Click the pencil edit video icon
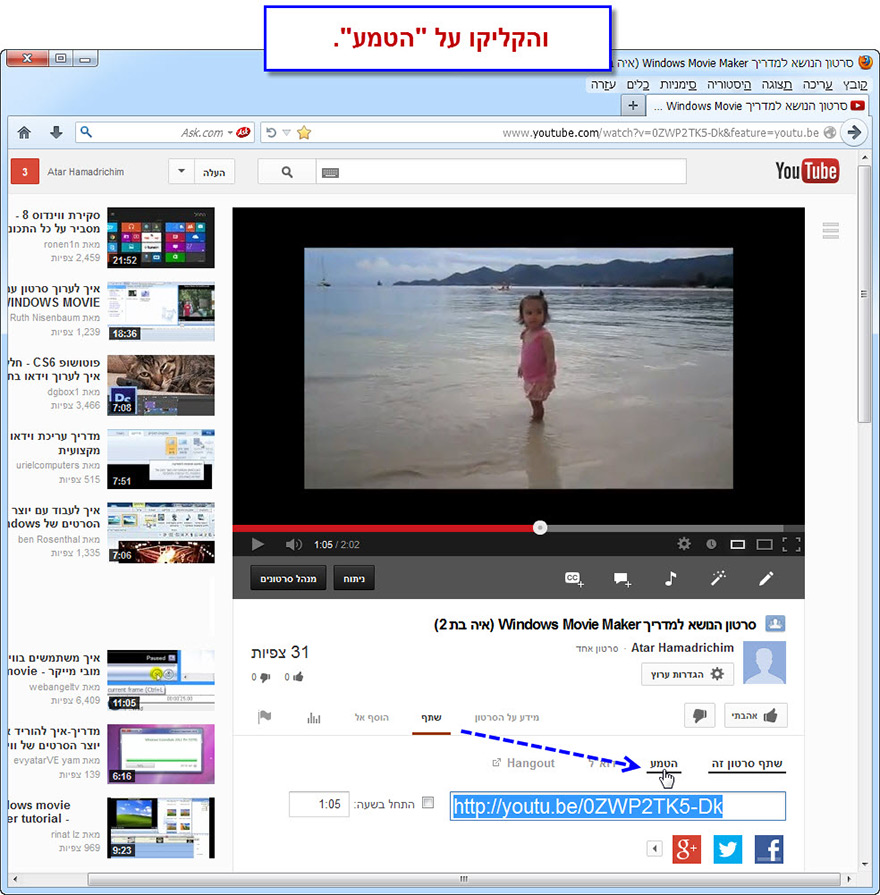Image resolution: width=880 pixels, height=895 pixels. (766, 578)
